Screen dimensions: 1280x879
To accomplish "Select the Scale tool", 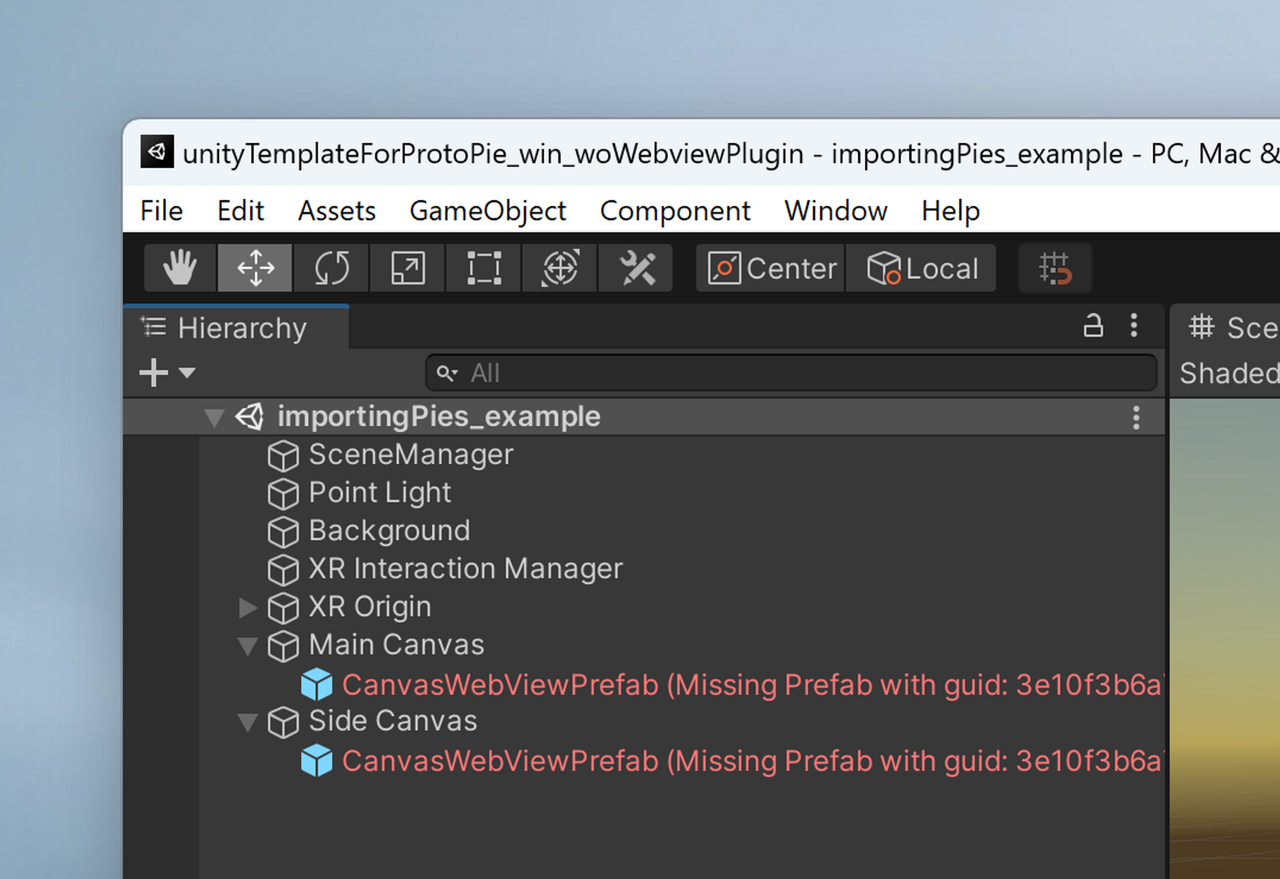I will (x=407, y=268).
